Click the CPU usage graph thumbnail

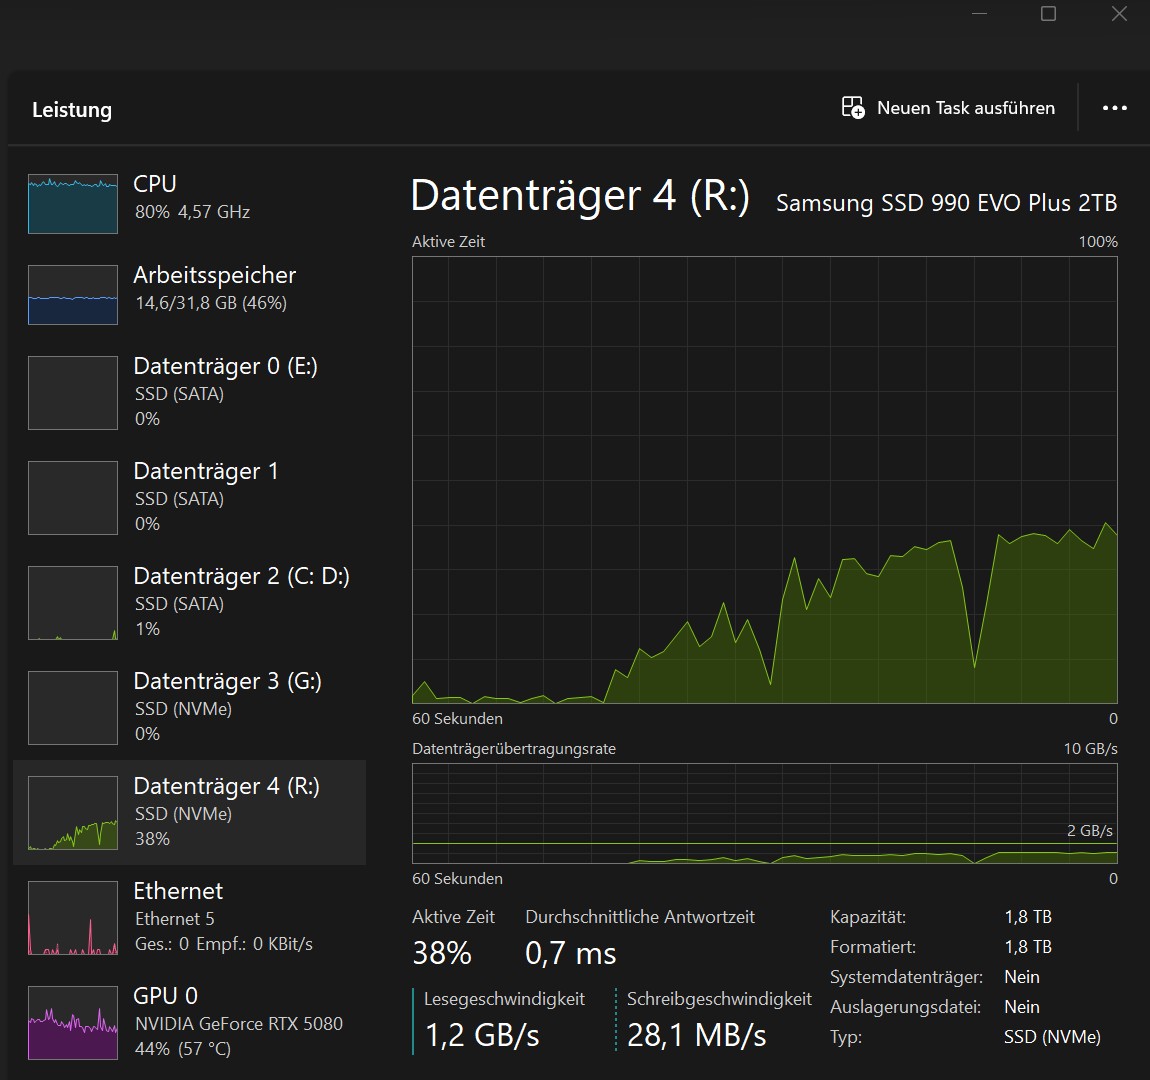click(x=73, y=204)
